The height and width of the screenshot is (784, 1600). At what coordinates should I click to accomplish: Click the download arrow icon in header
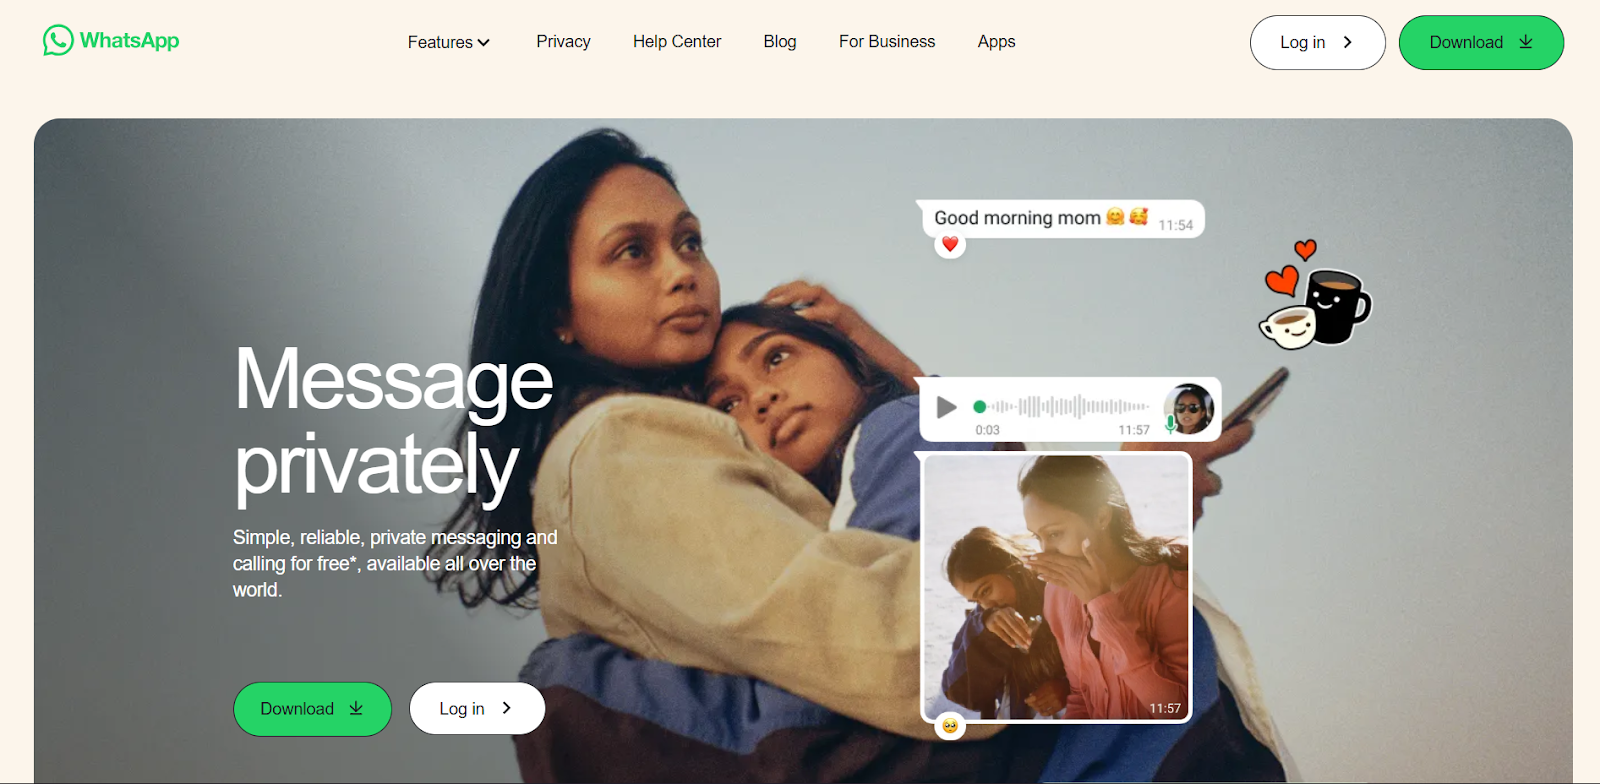point(1526,42)
